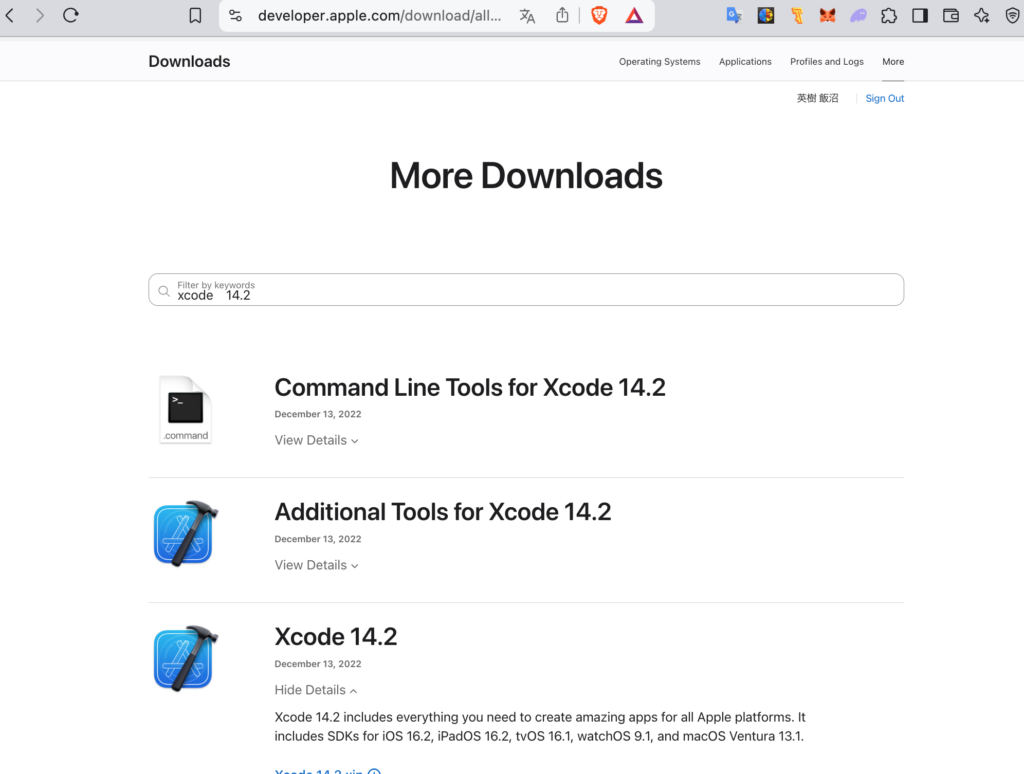
Task: Click the date under Additional Tools title
Action: (318, 539)
